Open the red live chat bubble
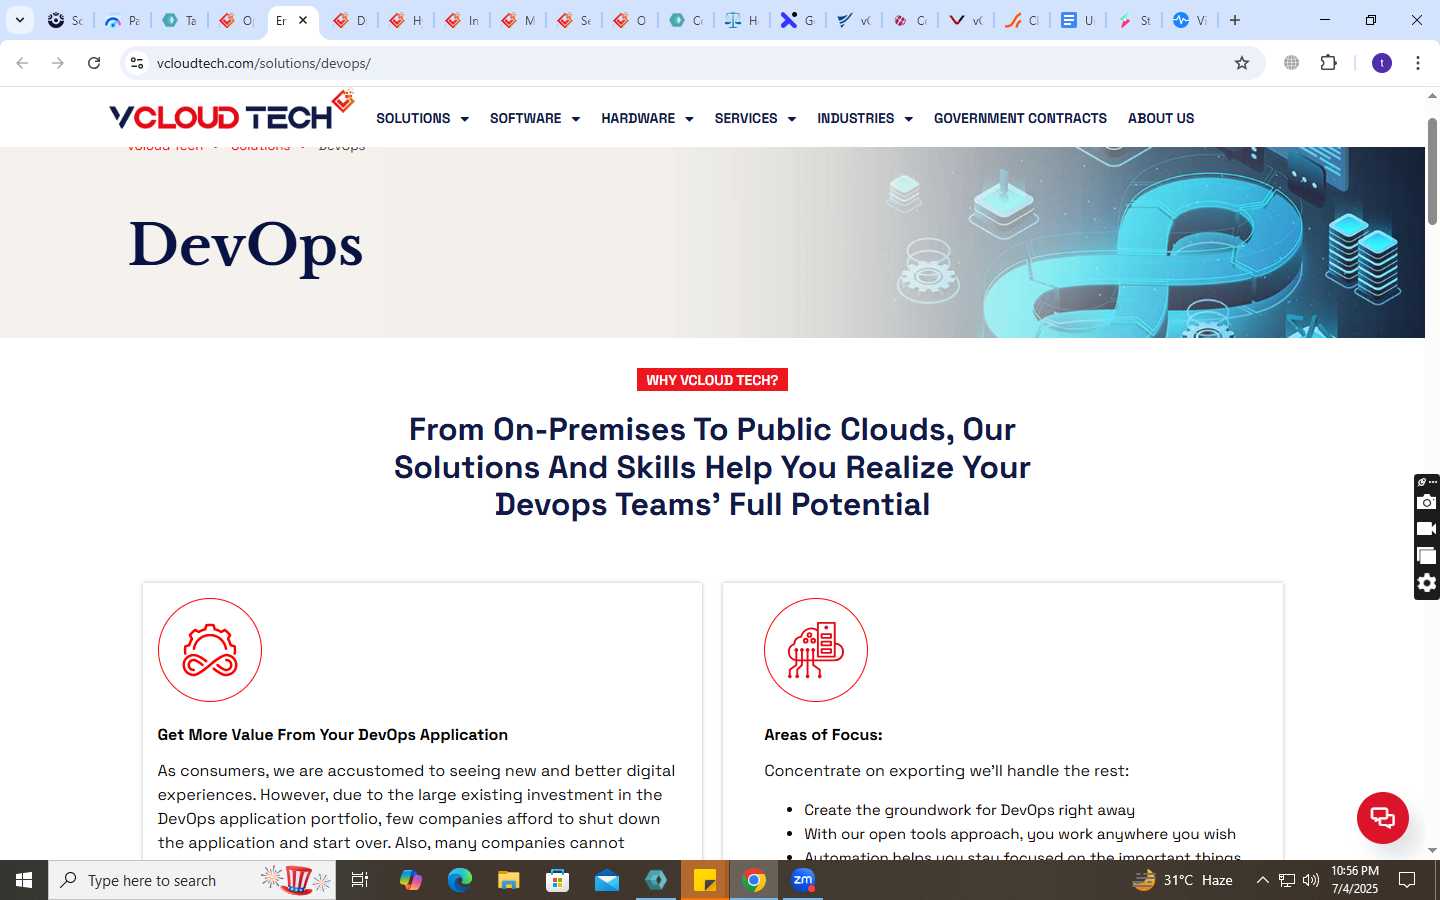This screenshot has height=900, width=1440. click(1382, 817)
